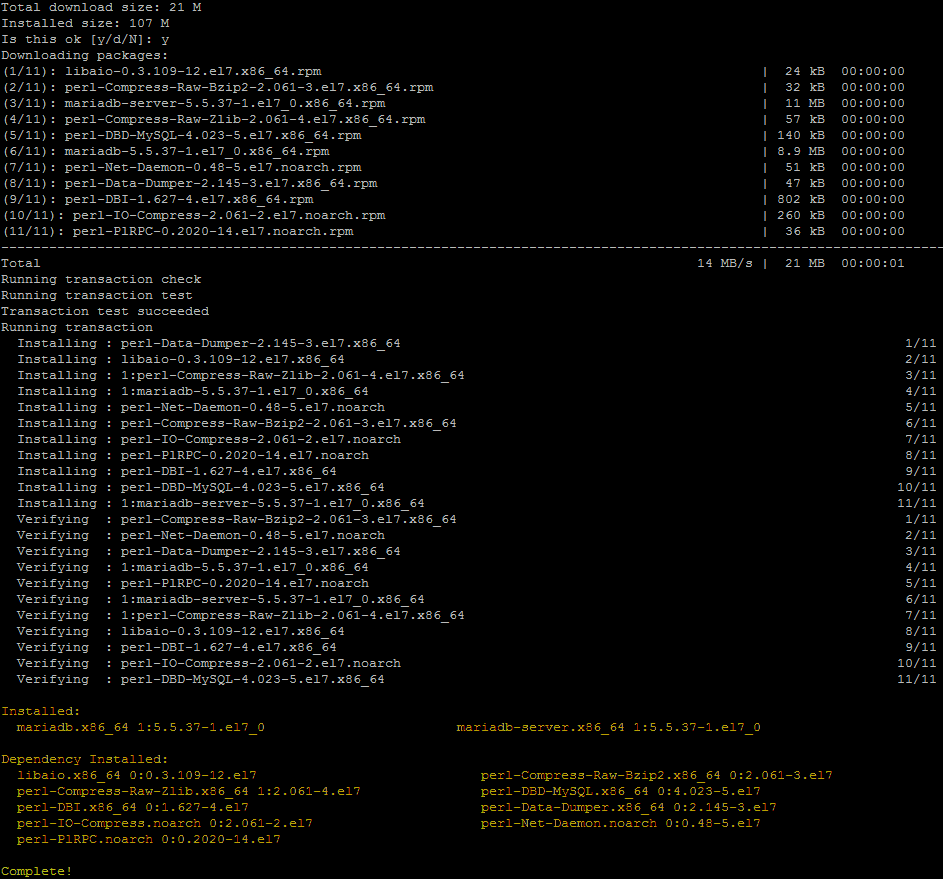The height and width of the screenshot is (879, 943).
Task: Click 'perl-Net-Daemon.noarch 0:0.48-5.el7' entry
Action: tap(621, 824)
